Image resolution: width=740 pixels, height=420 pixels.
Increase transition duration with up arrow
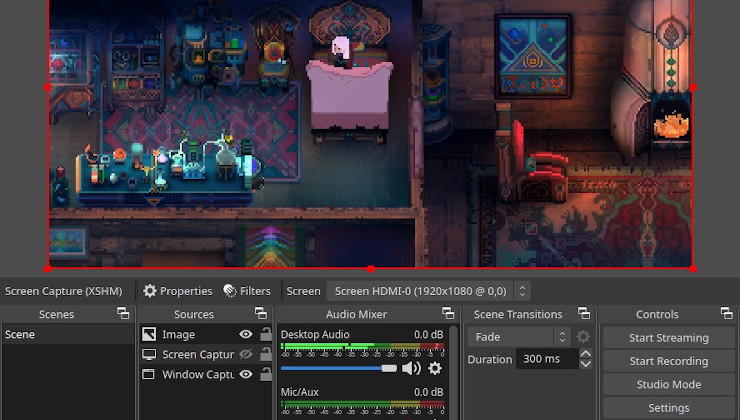click(x=586, y=354)
